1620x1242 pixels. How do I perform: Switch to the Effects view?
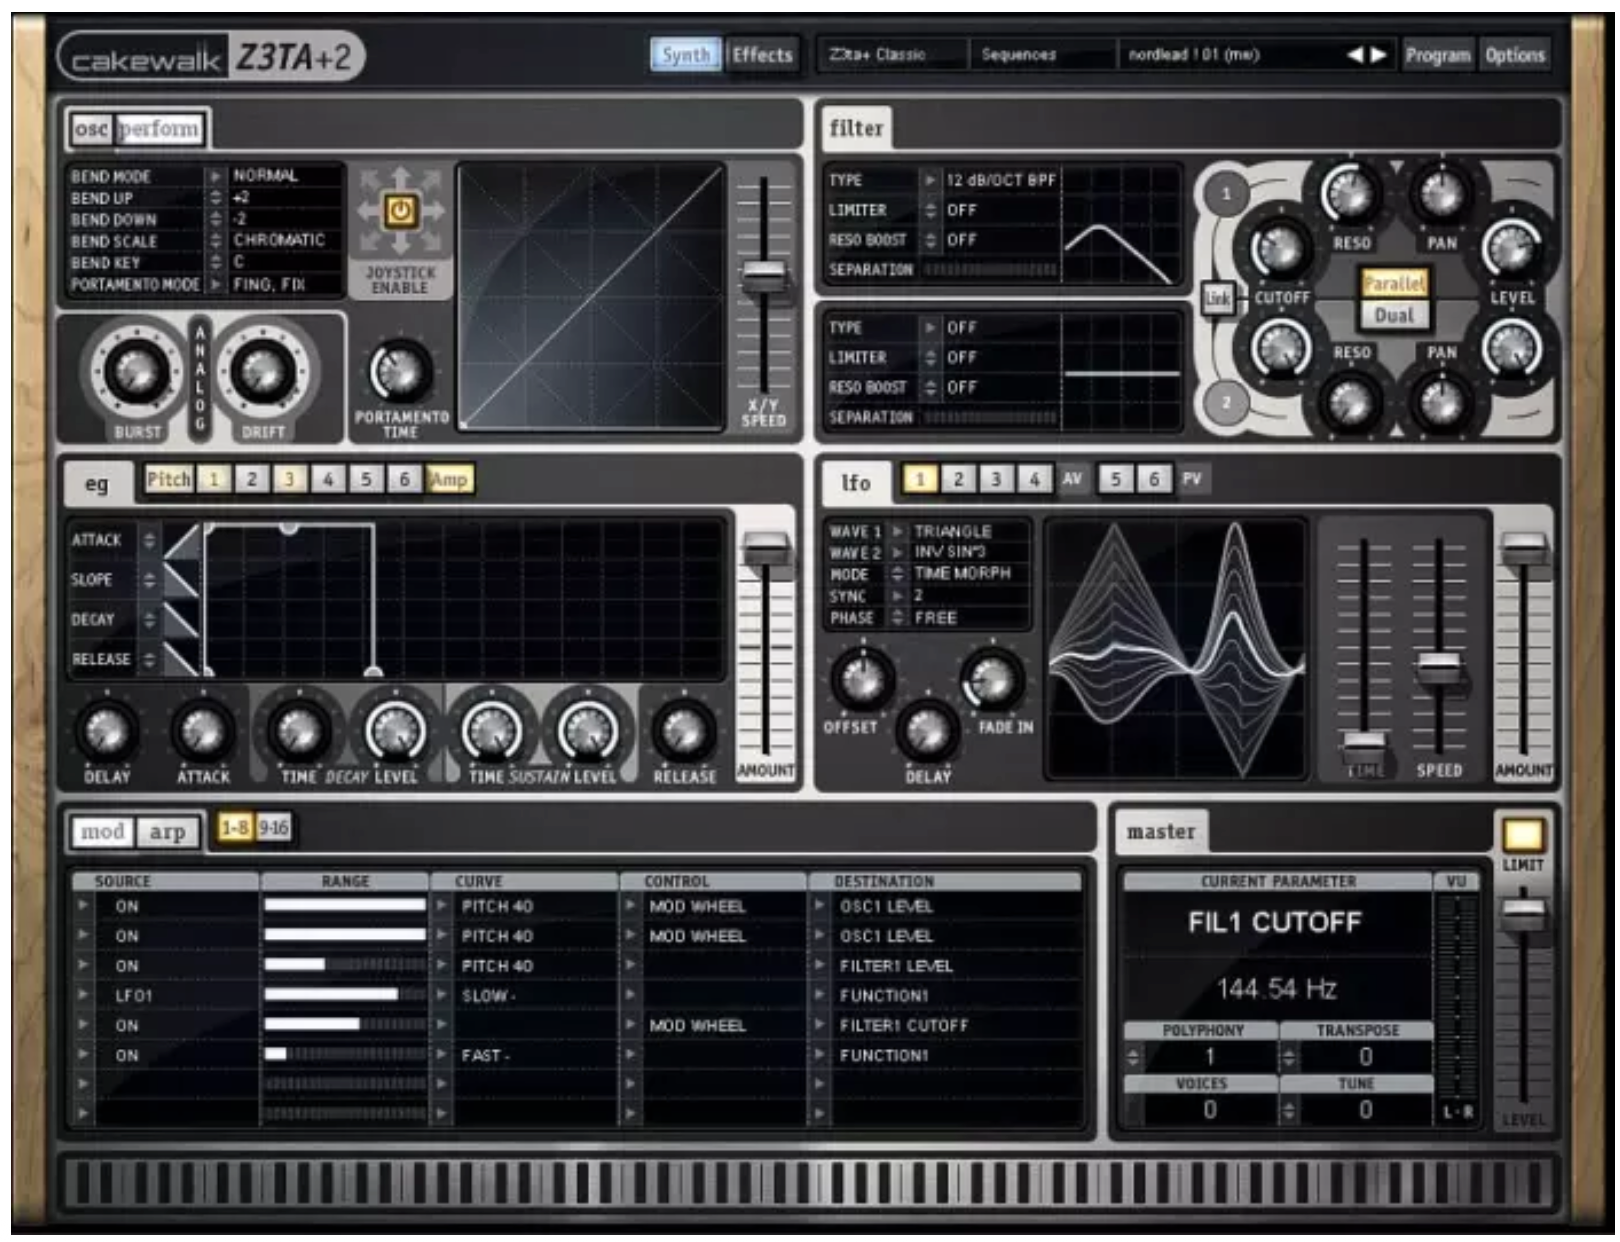coord(762,55)
